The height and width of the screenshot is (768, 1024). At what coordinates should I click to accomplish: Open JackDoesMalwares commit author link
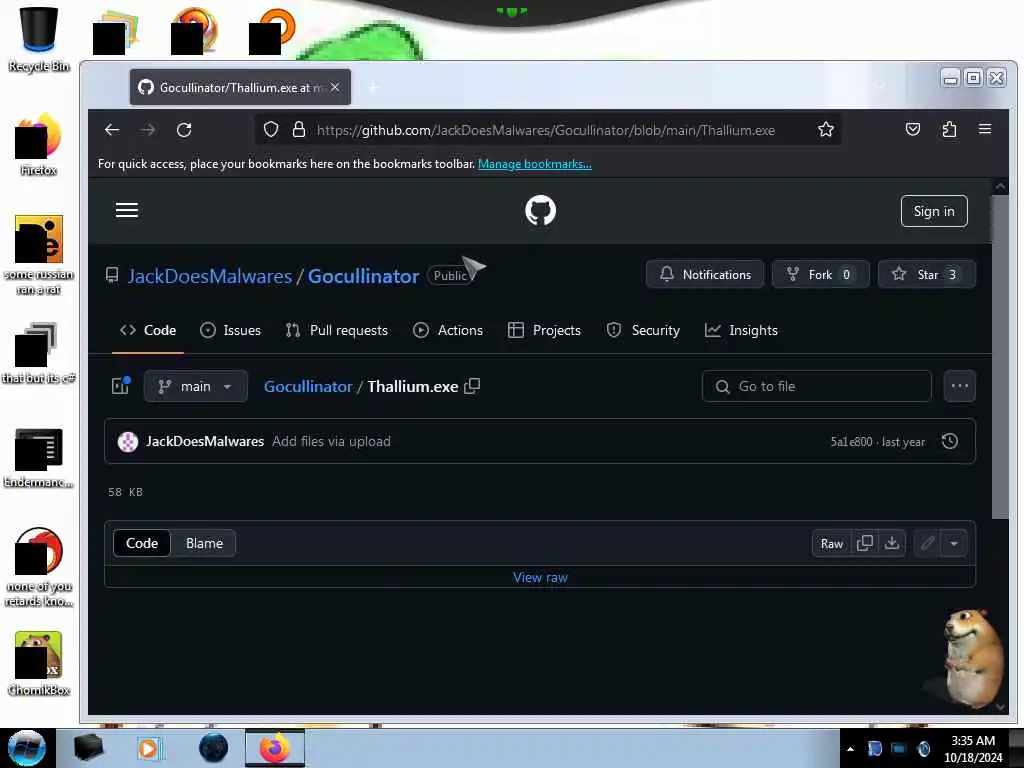(x=205, y=441)
